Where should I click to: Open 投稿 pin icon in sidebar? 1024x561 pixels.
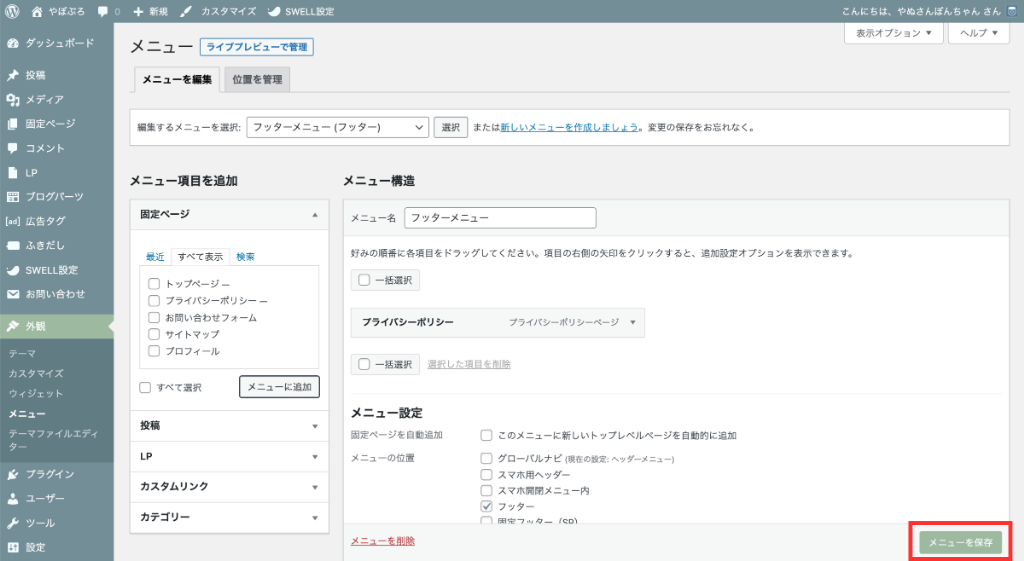coord(13,75)
